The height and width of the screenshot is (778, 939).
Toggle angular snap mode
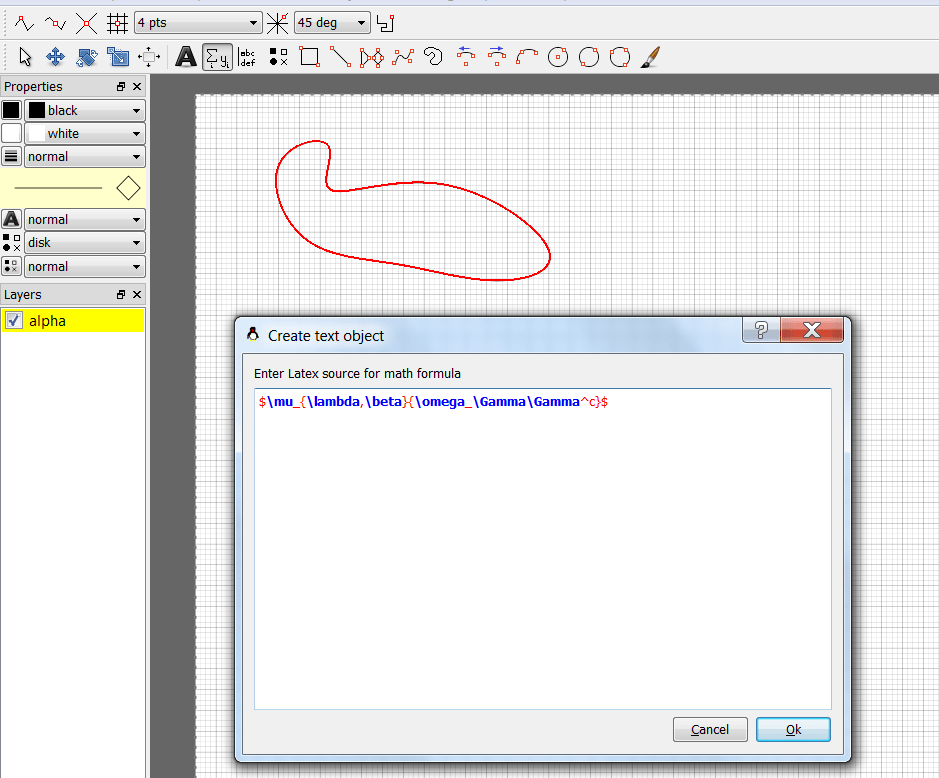277,22
